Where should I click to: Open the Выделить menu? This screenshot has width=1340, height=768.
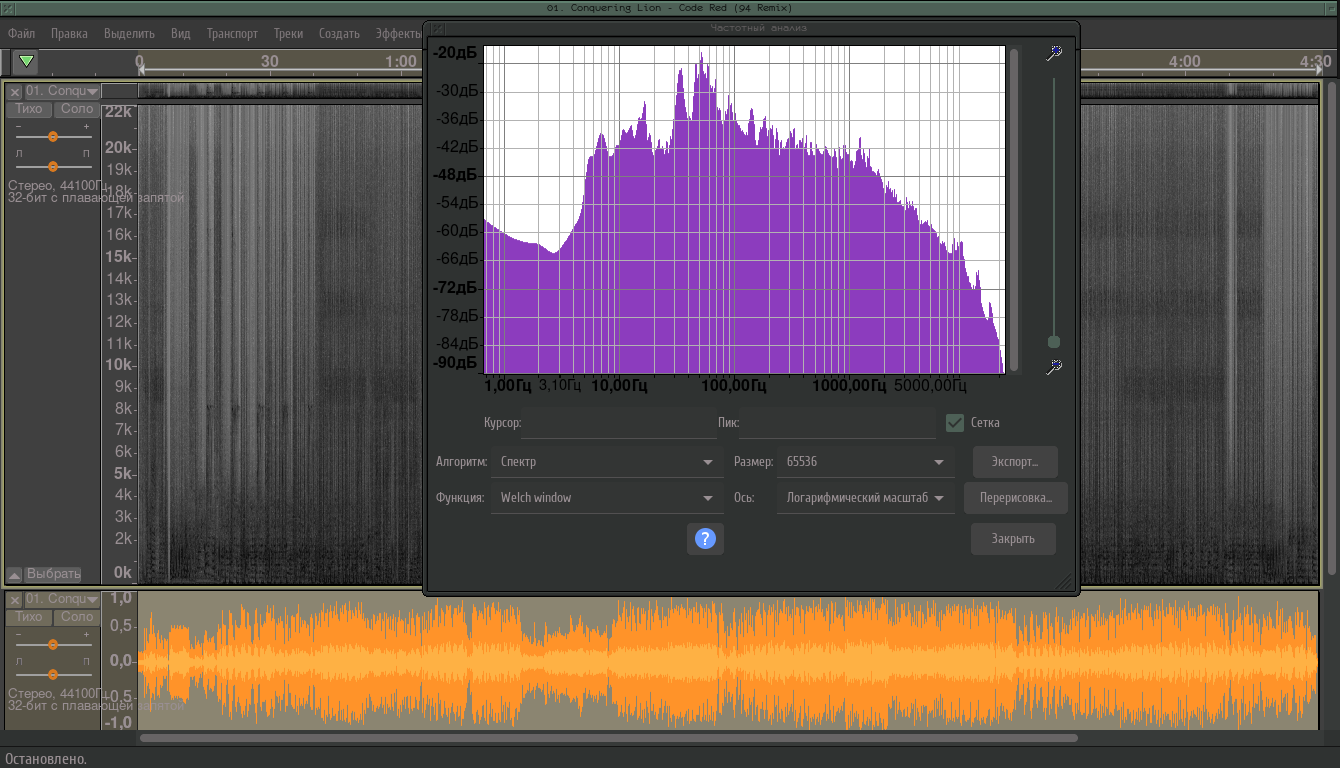tap(129, 33)
